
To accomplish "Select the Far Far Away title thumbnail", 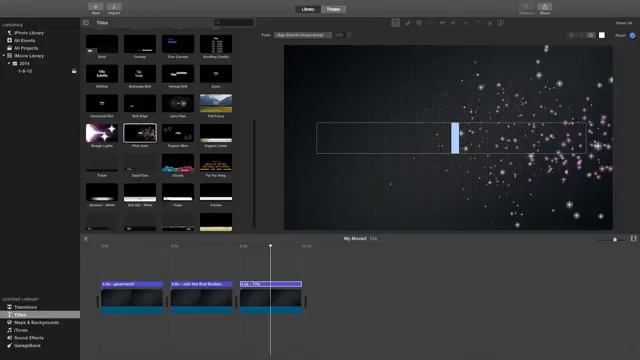I will pyautogui.click(x=216, y=163).
